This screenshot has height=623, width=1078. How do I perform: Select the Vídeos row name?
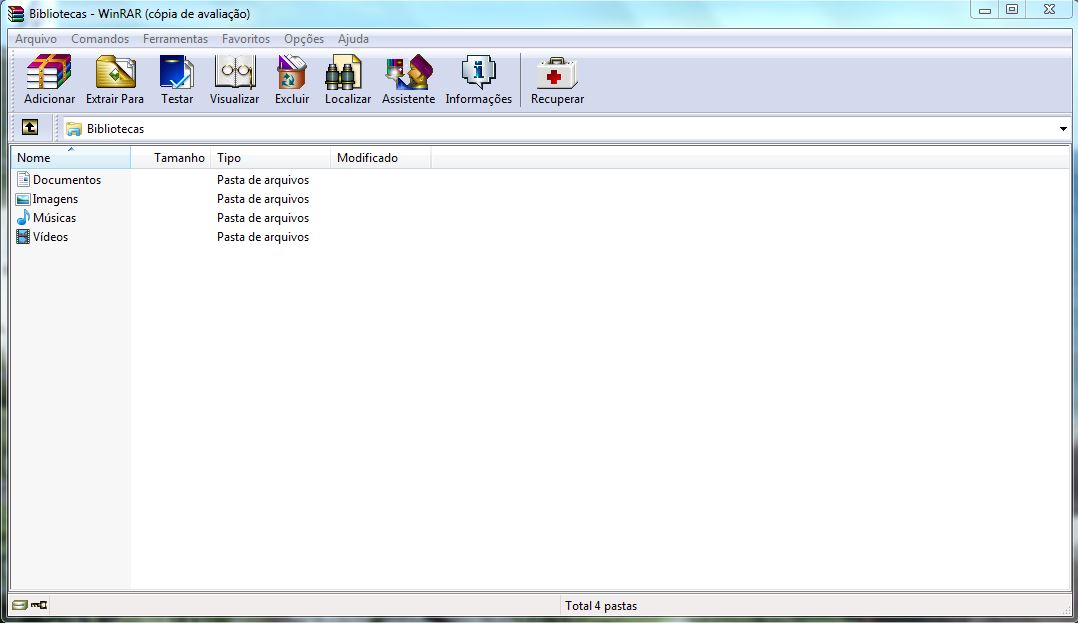click(x=50, y=237)
